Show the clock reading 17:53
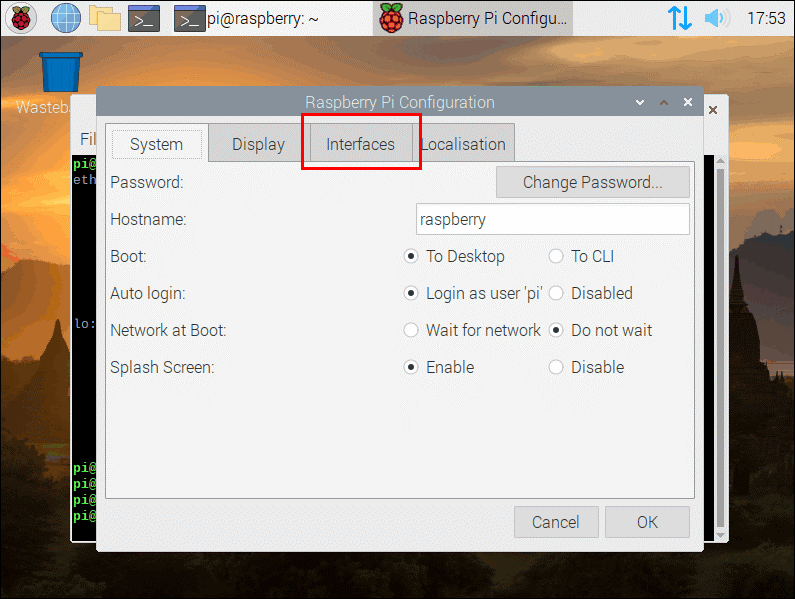795x599 pixels. click(x=766, y=18)
